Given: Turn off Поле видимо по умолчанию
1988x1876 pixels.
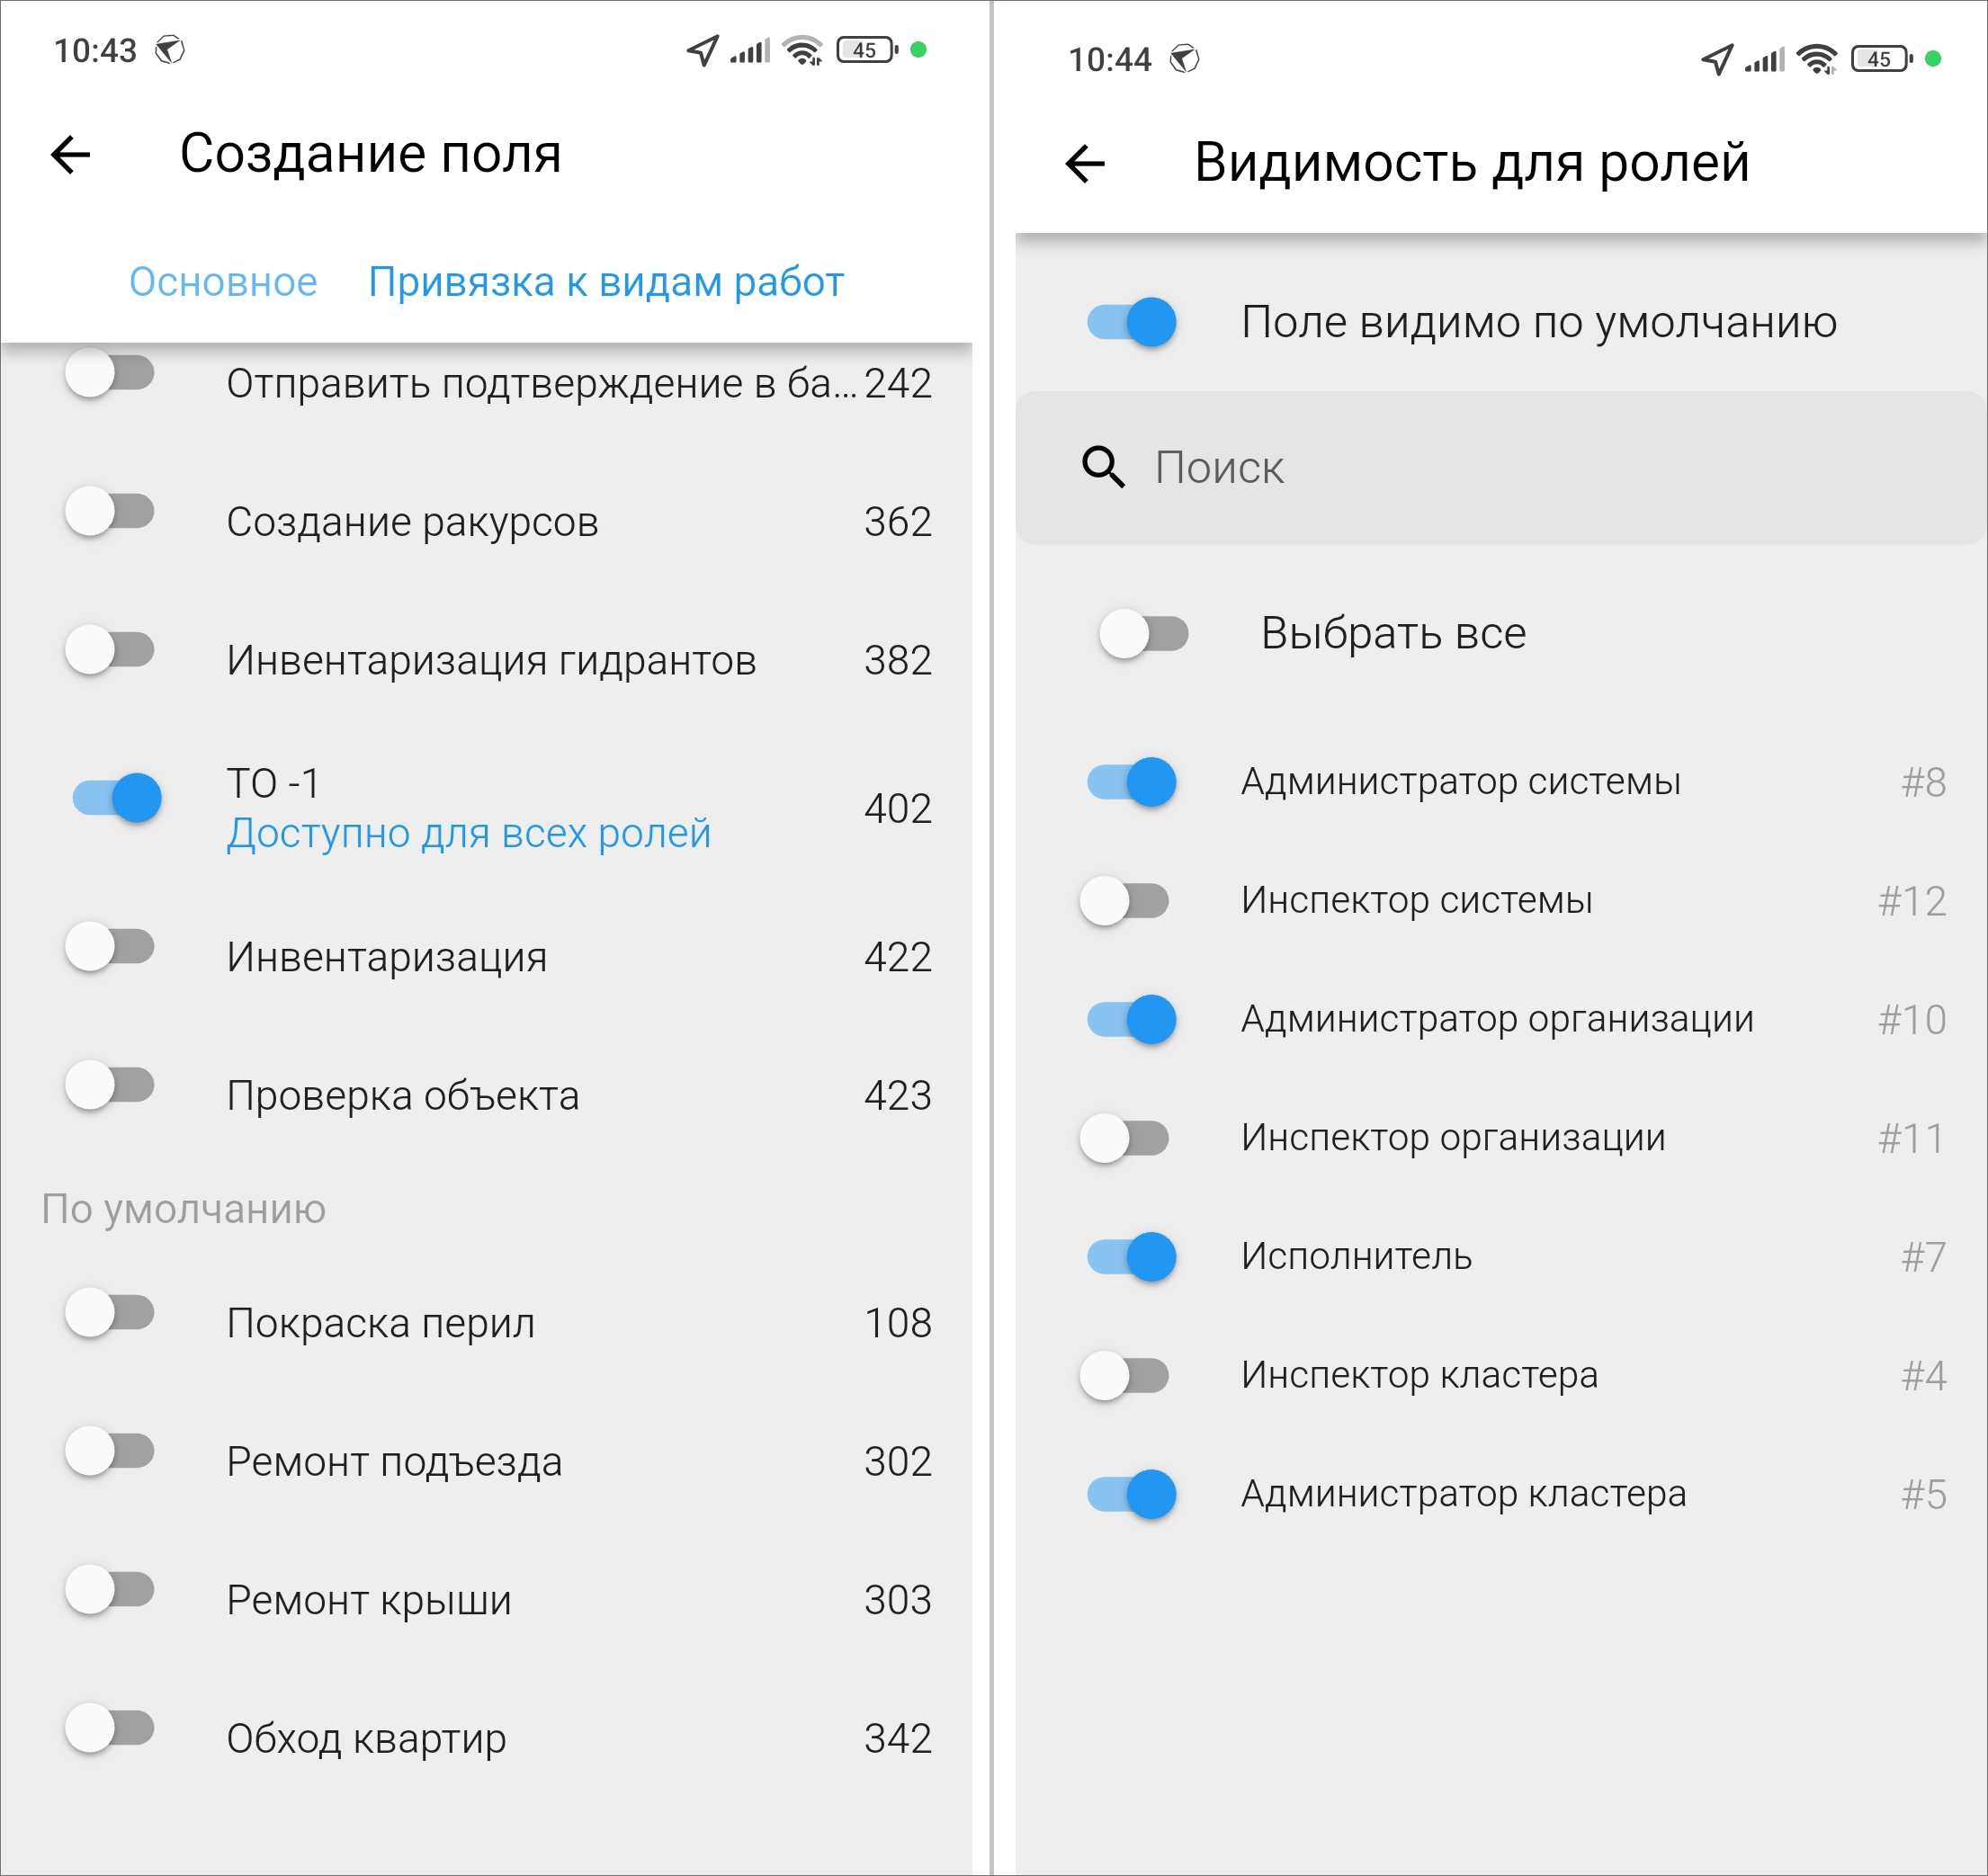Looking at the screenshot, I should [x=1131, y=322].
